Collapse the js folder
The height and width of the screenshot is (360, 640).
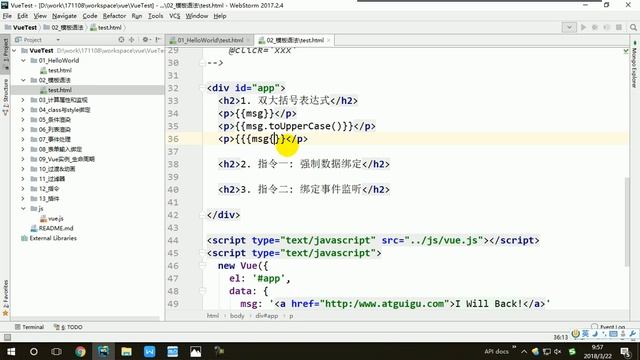tap(23, 209)
